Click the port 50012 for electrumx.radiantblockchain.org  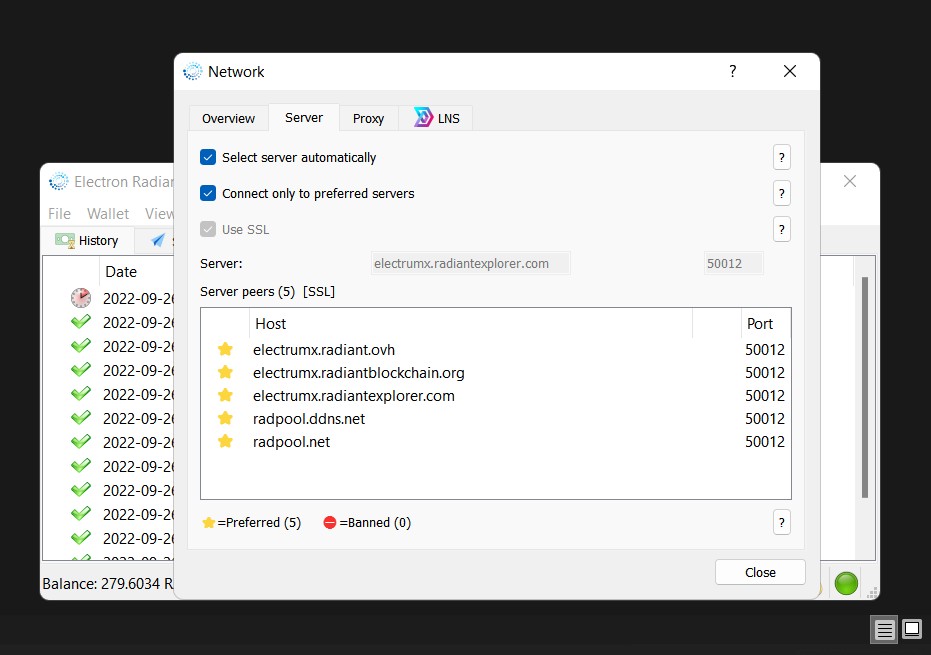[x=765, y=373]
